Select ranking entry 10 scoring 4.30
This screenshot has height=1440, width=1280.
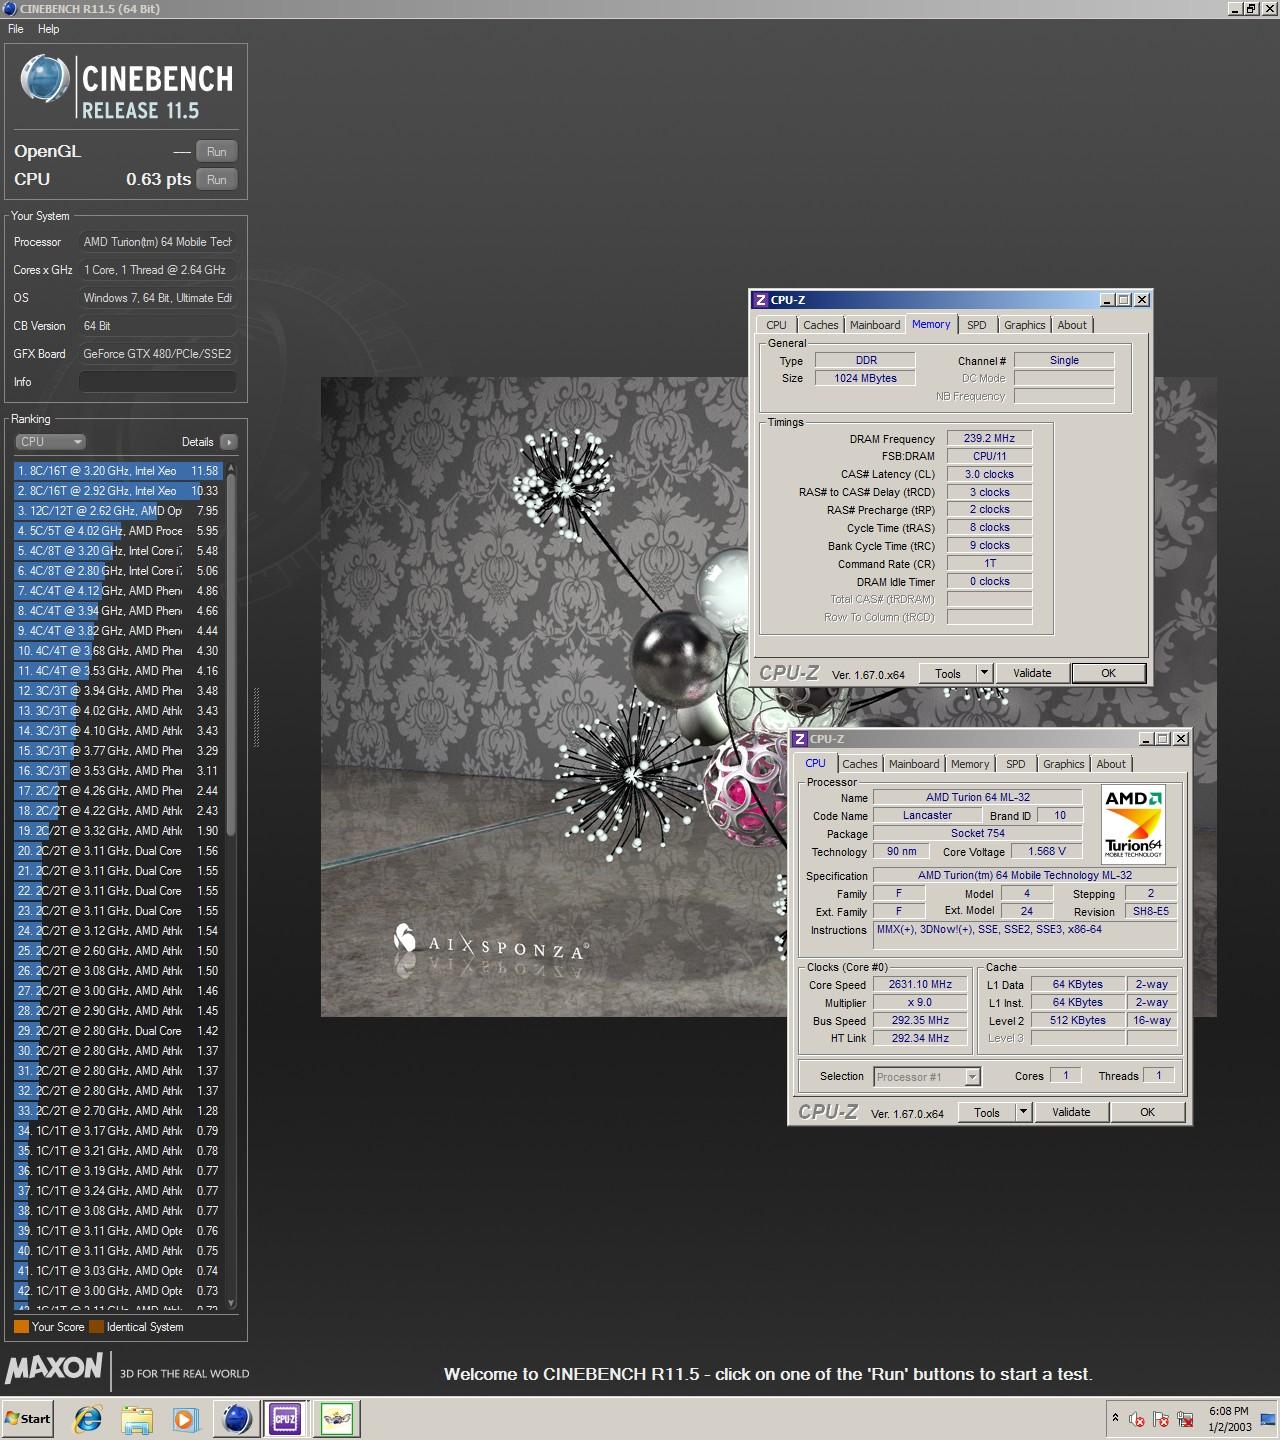[x=118, y=651]
